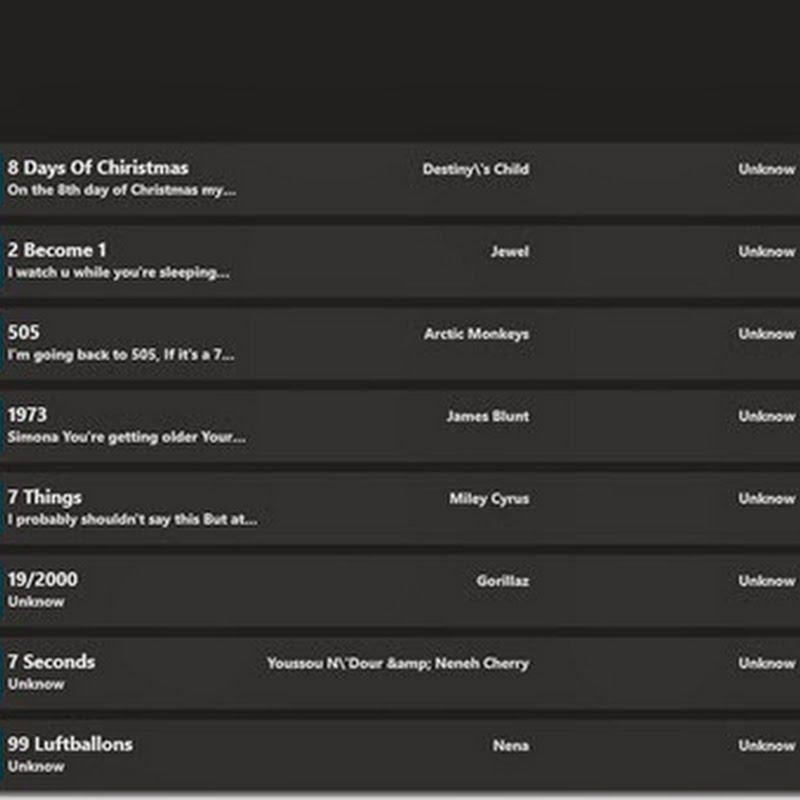
Task: Click 'Unknow' at the right of Gorillaz row
Action: pyautogui.click(x=766, y=581)
